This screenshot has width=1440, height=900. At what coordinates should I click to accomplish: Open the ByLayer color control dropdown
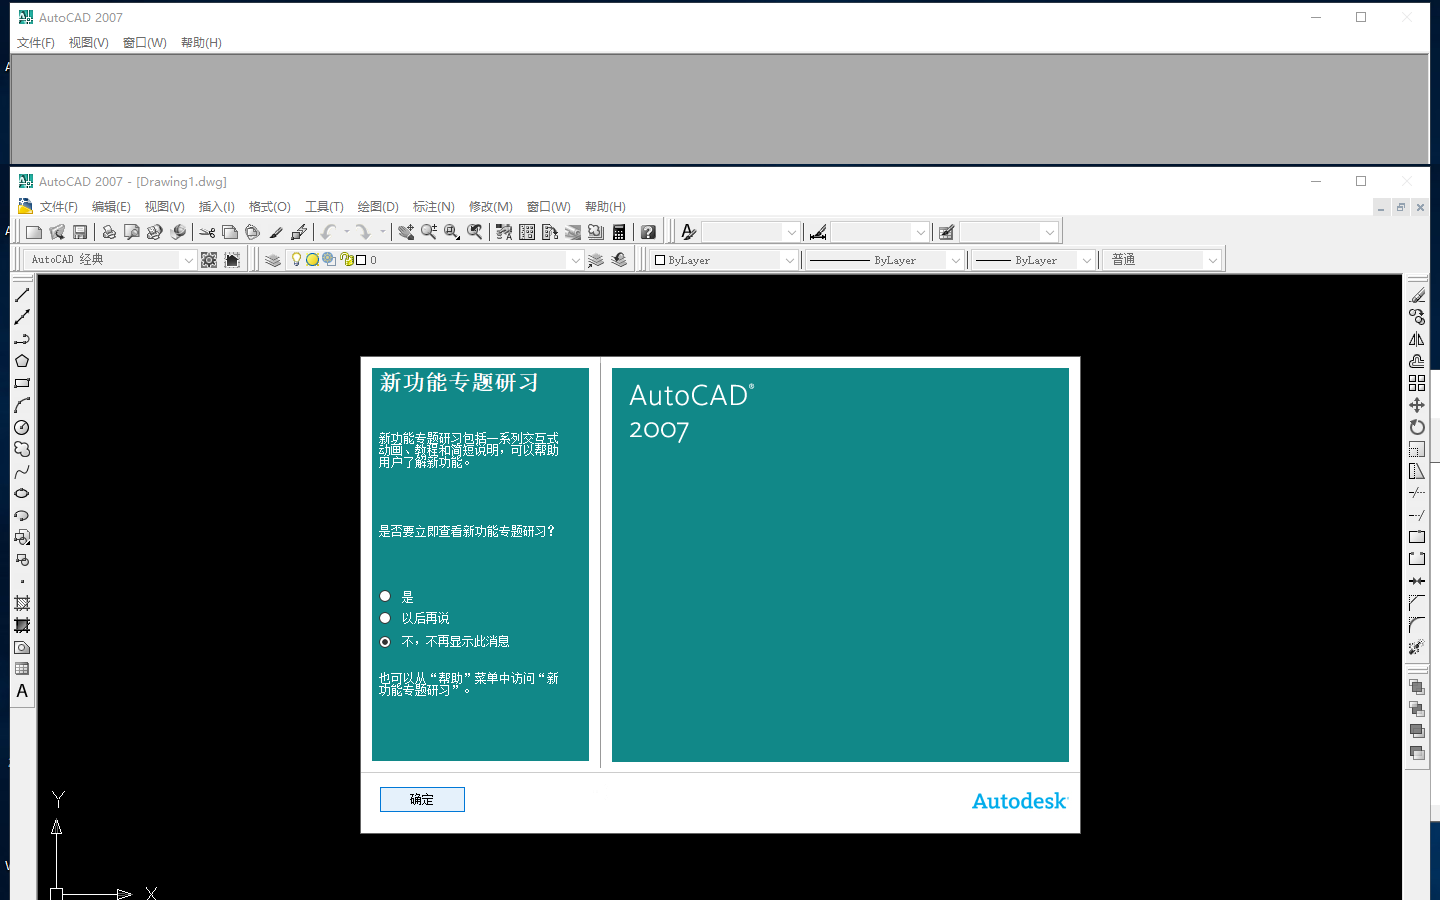pyautogui.click(x=789, y=260)
